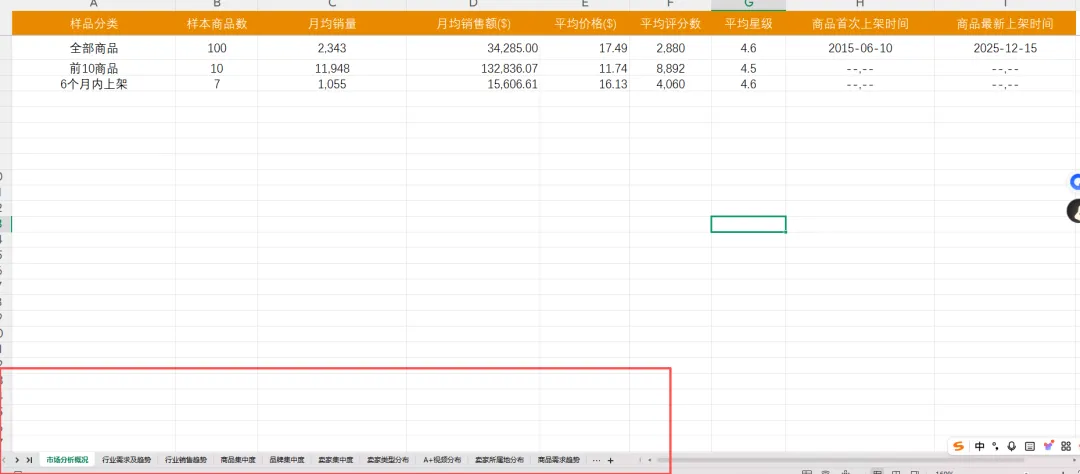Switch to 行业需求及趋势 sheet tab
The height and width of the screenshot is (474, 1080).
(126, 460)
